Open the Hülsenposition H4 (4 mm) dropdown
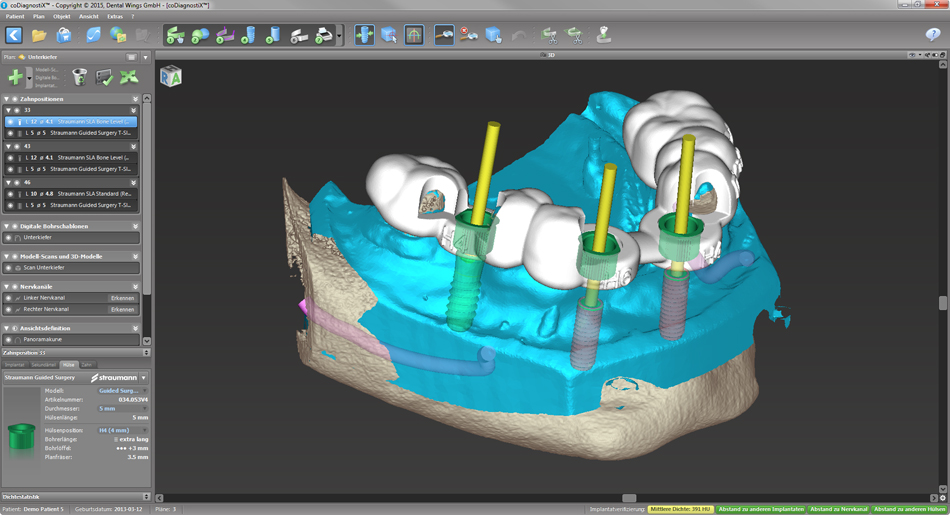The image size is (950, 515). 122,430
